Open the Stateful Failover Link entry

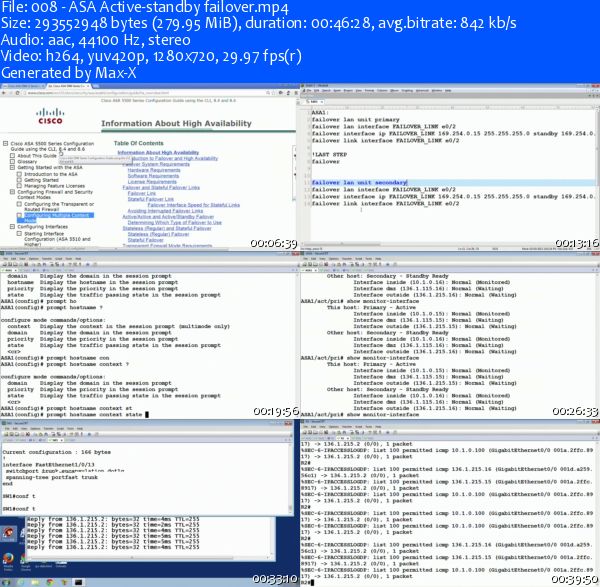(x=150, y=199)
